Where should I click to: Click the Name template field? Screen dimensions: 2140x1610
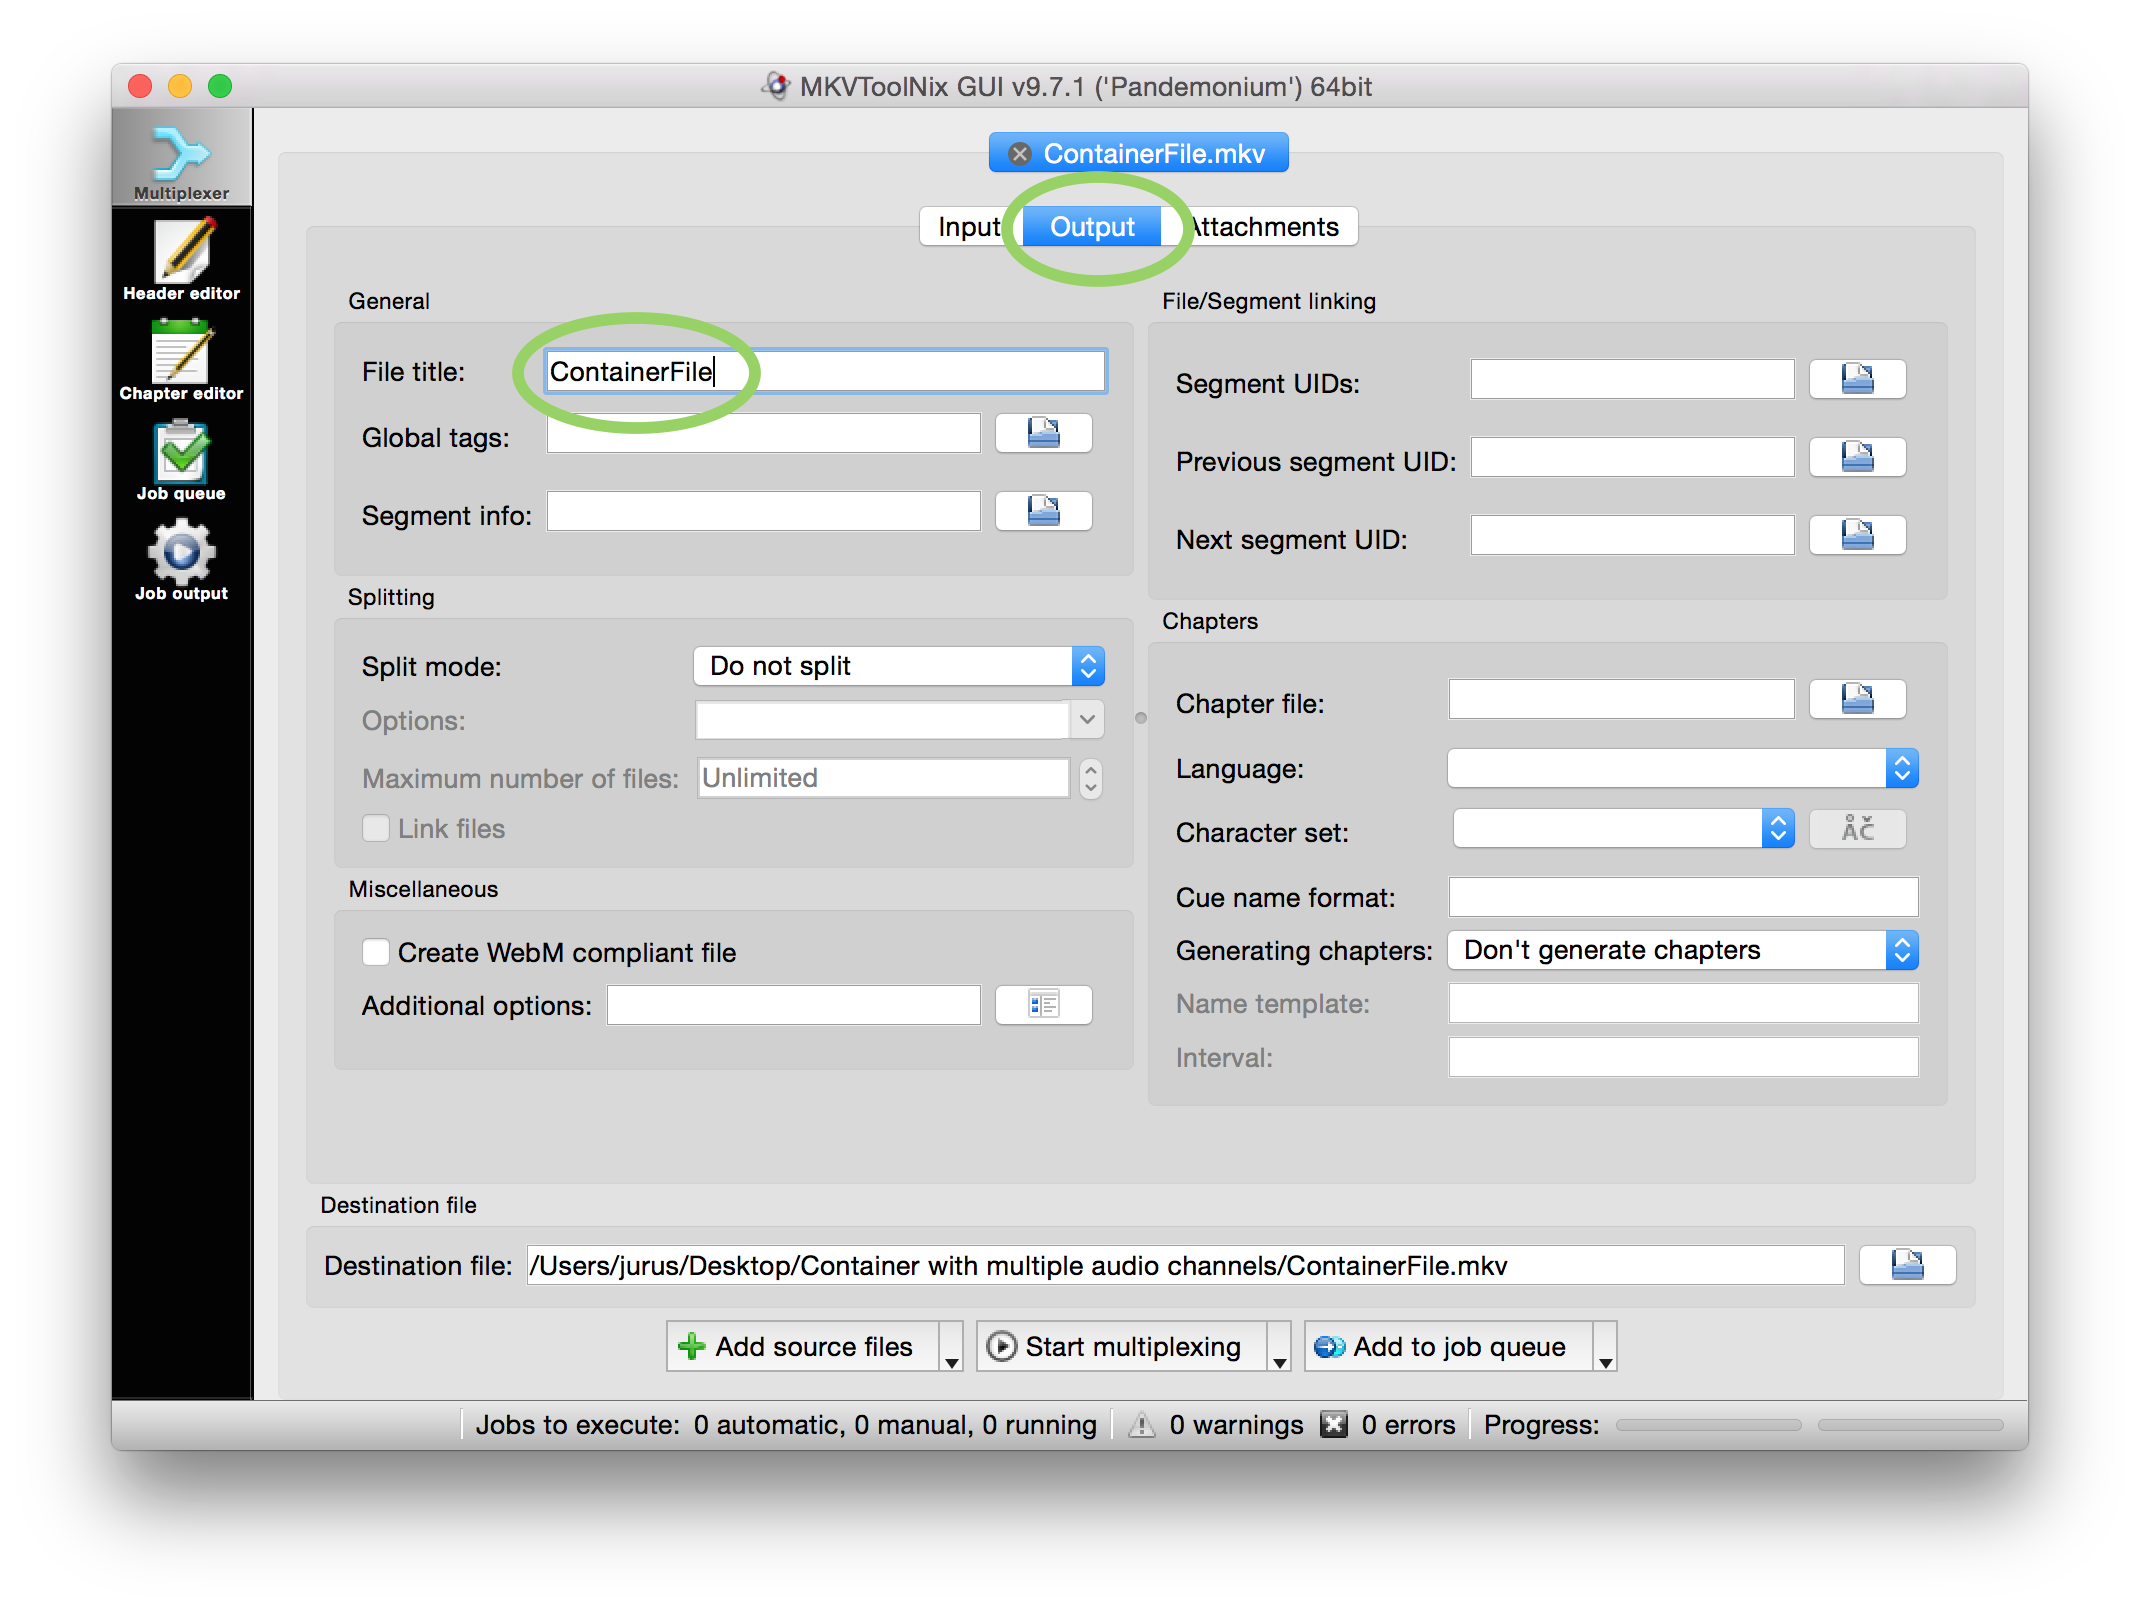pyautogui.click(x=1683, y=1003)
